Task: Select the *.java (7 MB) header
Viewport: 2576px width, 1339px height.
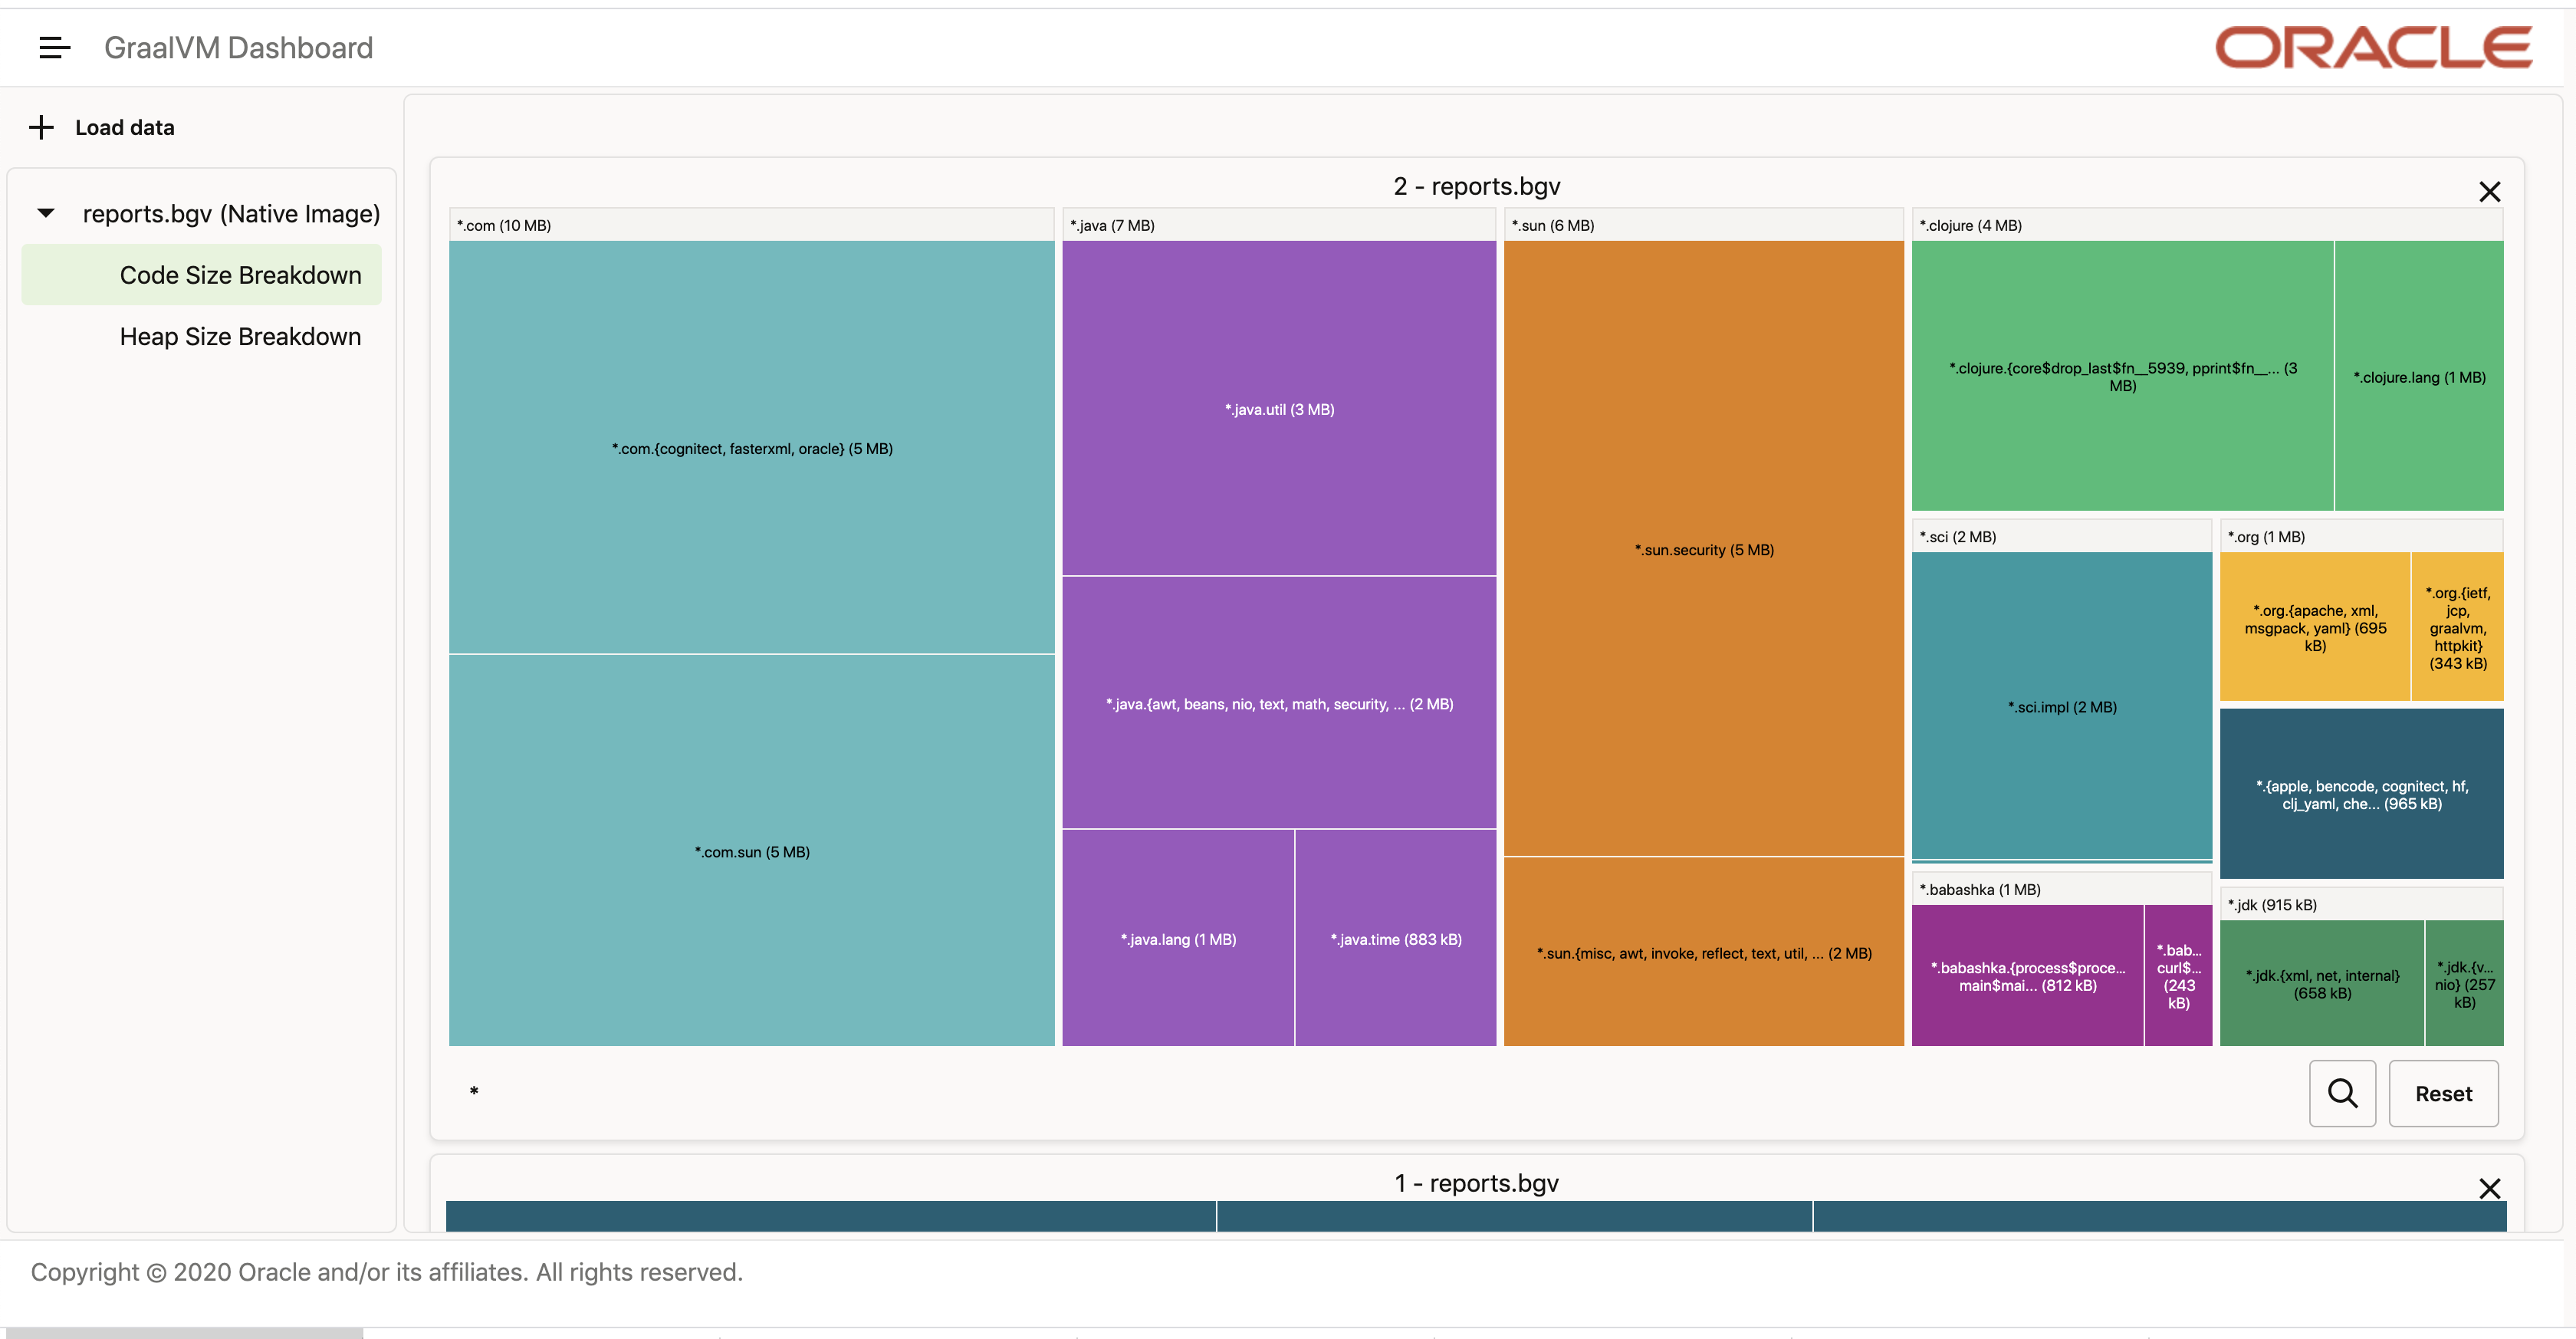Action: click(1279, 225)
